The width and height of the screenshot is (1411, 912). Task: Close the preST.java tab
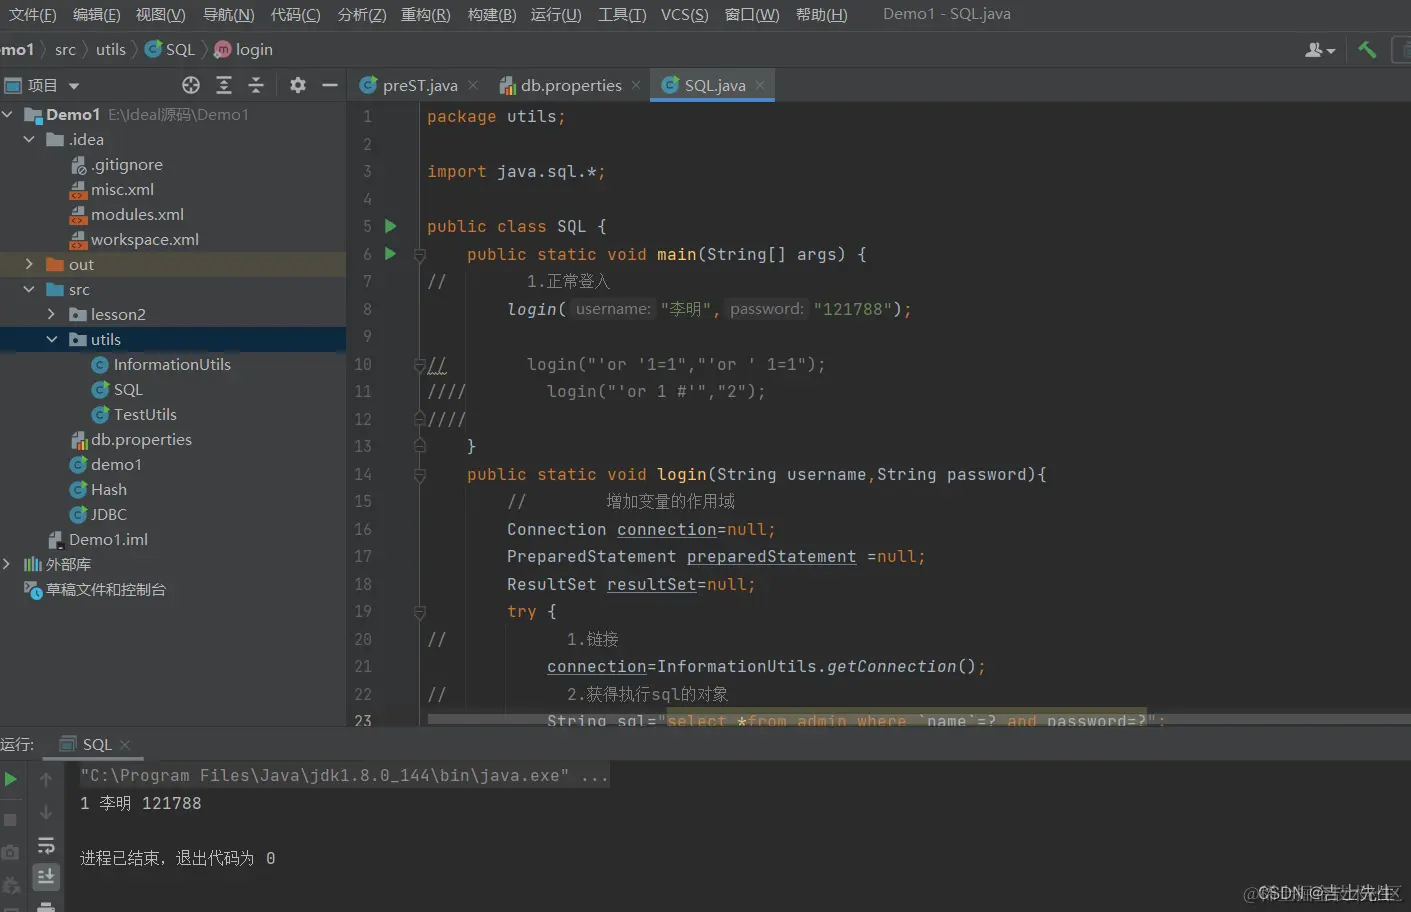tap(473, 85)
